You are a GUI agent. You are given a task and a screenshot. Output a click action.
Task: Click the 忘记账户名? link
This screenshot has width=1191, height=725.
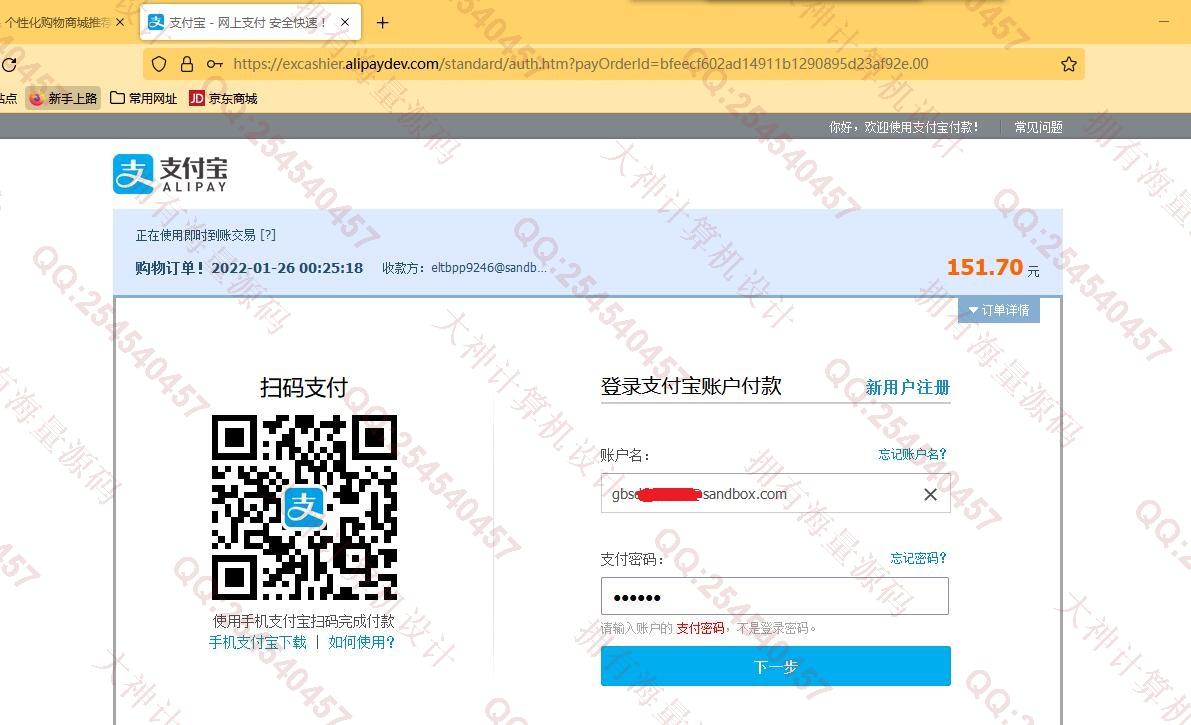pyautogui.click(x=912, y=454)
